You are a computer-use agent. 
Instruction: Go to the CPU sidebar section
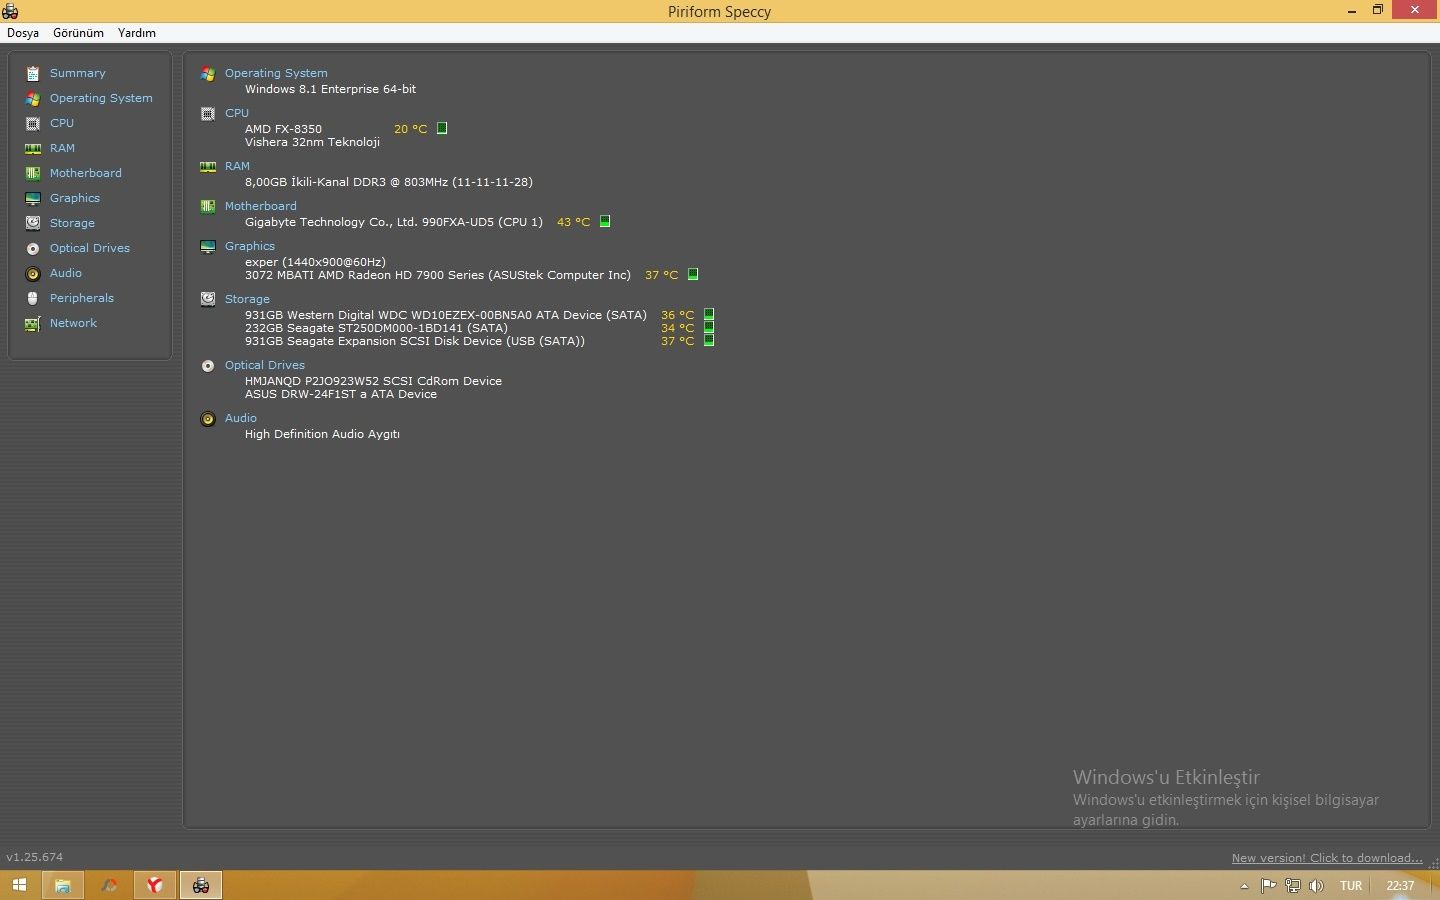pos(62,123)
